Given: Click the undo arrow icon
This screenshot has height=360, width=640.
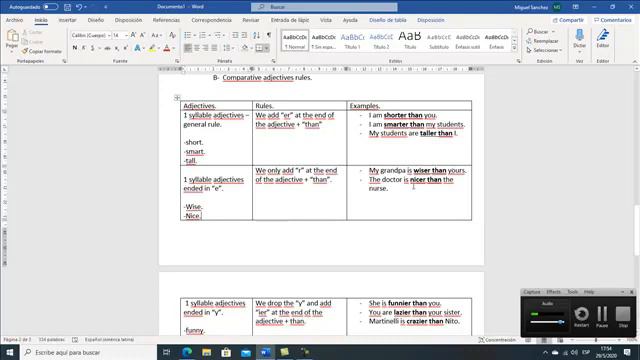Looking at the screenshot, I should [x=79, y=7].
